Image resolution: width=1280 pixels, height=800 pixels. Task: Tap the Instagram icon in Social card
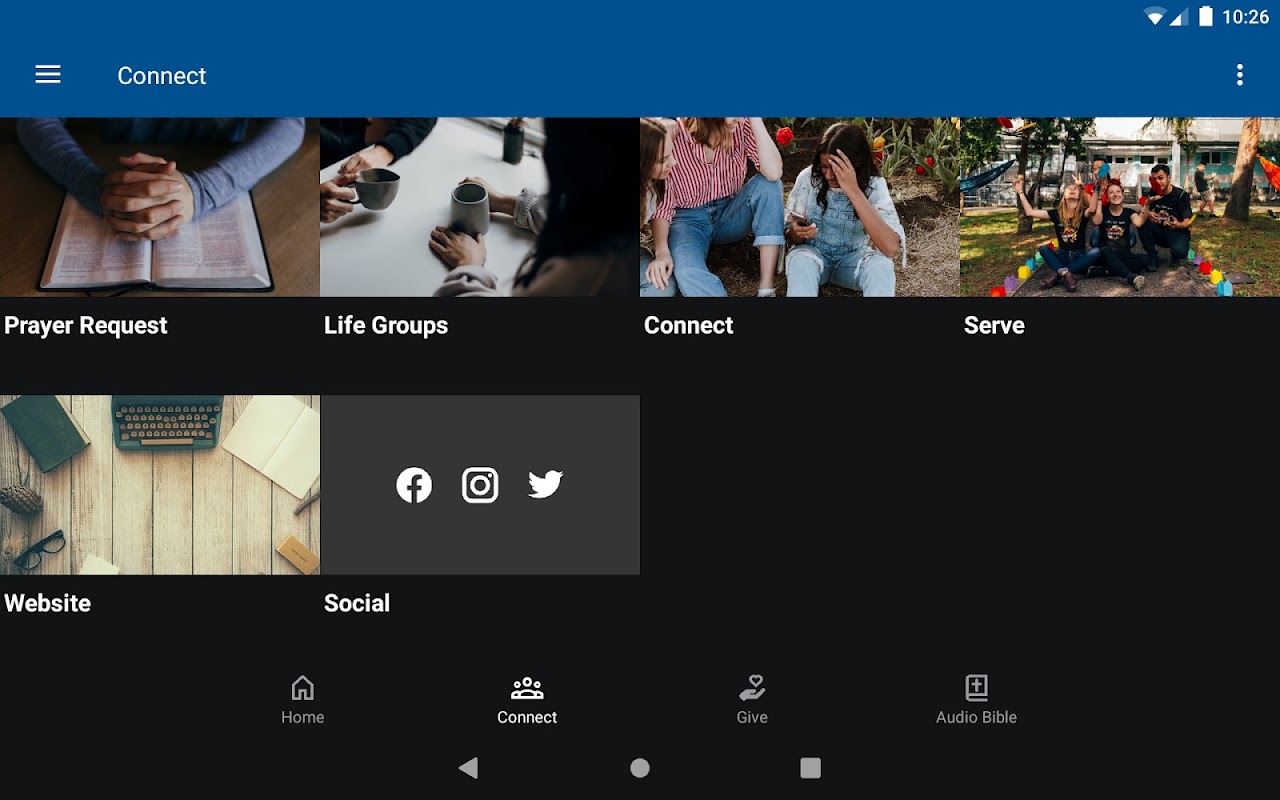point(480,485)
